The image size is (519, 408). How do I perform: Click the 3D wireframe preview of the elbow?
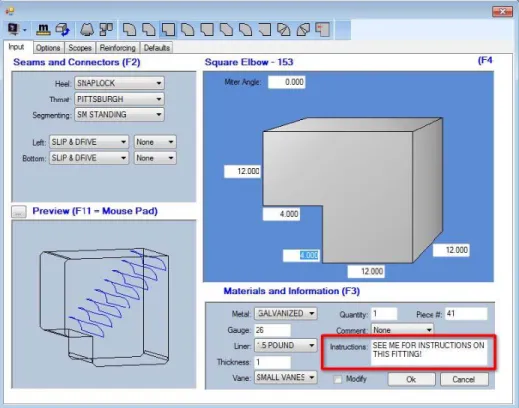click(104, 307)
